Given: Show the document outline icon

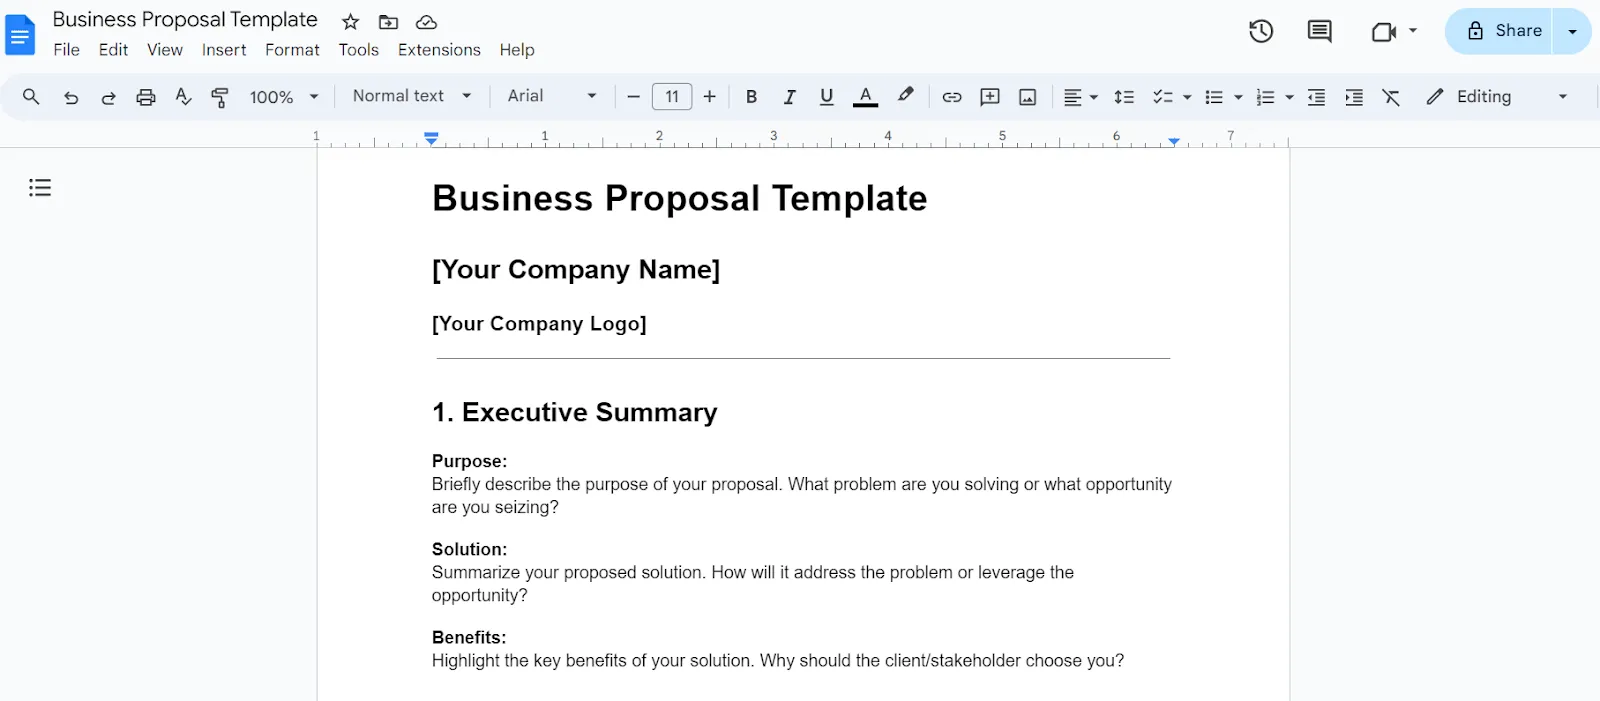Looking at the screenshot, I should click(x=40, y=187).
